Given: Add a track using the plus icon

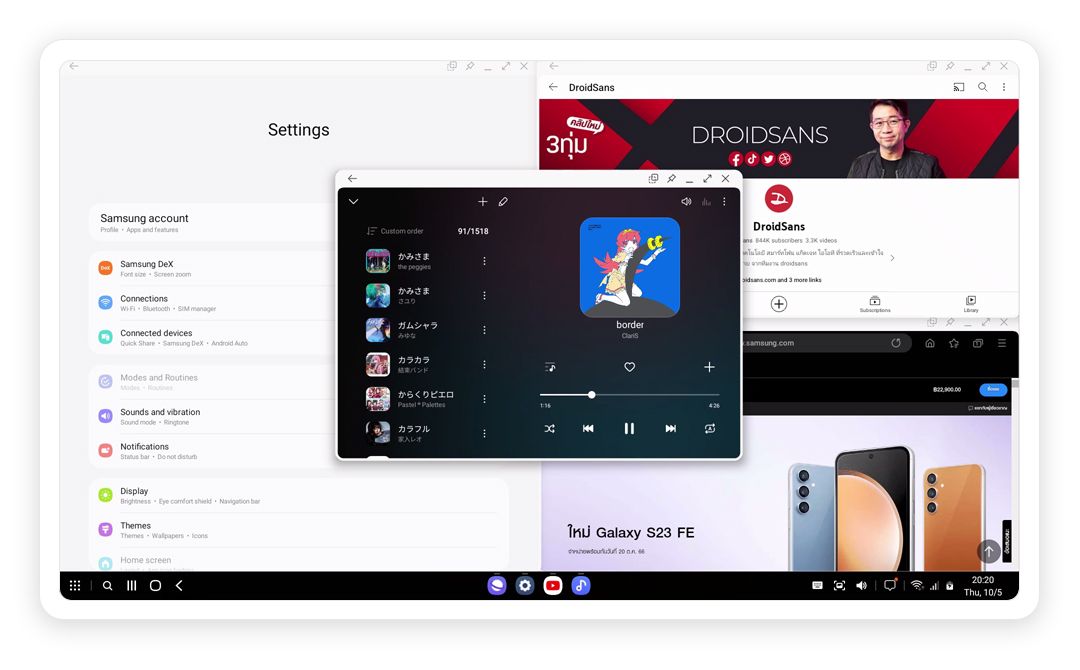Looking at the screenshot, I should [x=483, y=201].
